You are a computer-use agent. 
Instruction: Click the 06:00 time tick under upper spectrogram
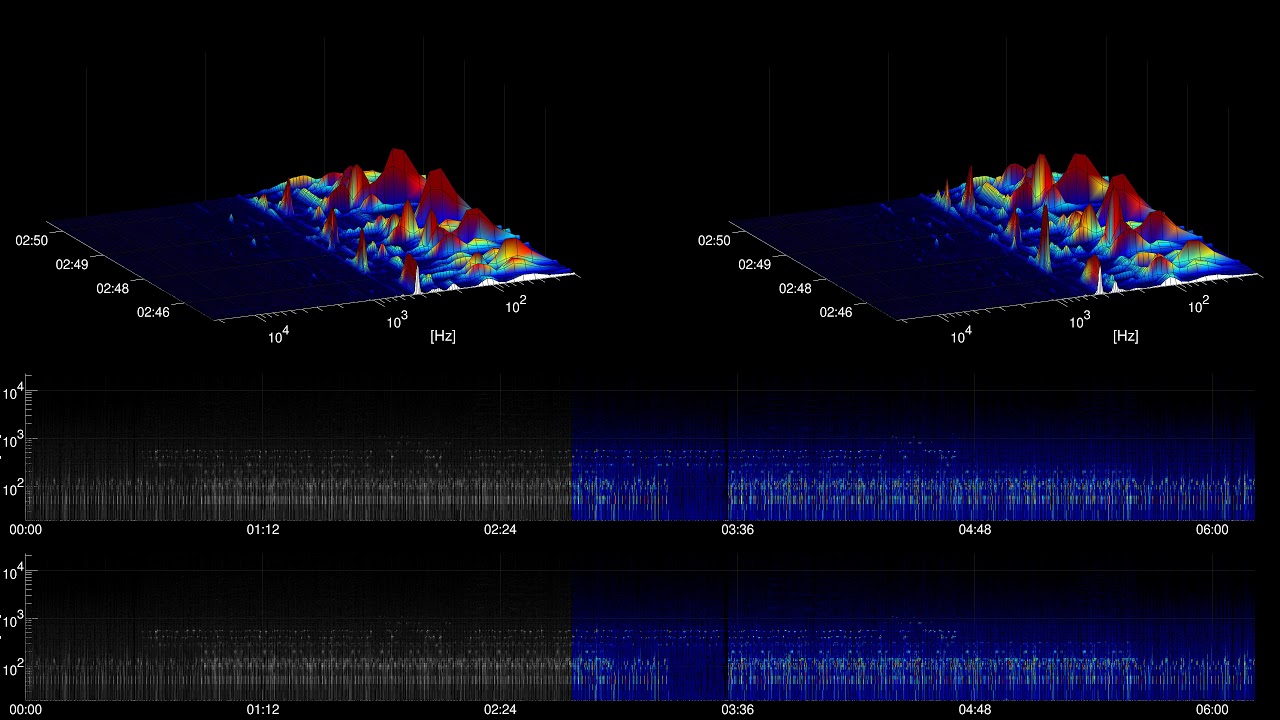click(x=1212, y=530)
